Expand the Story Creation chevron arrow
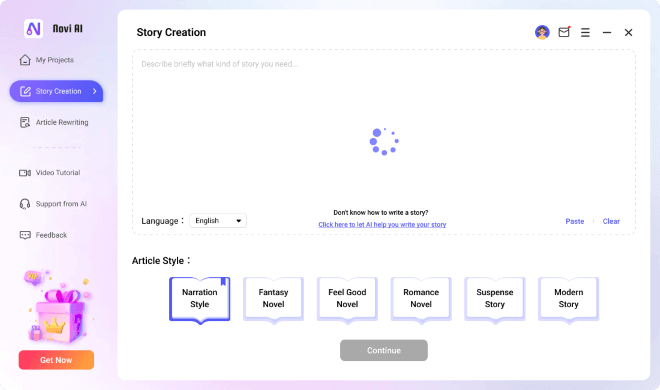Screen dimensions: 660x390 point(95,91)
